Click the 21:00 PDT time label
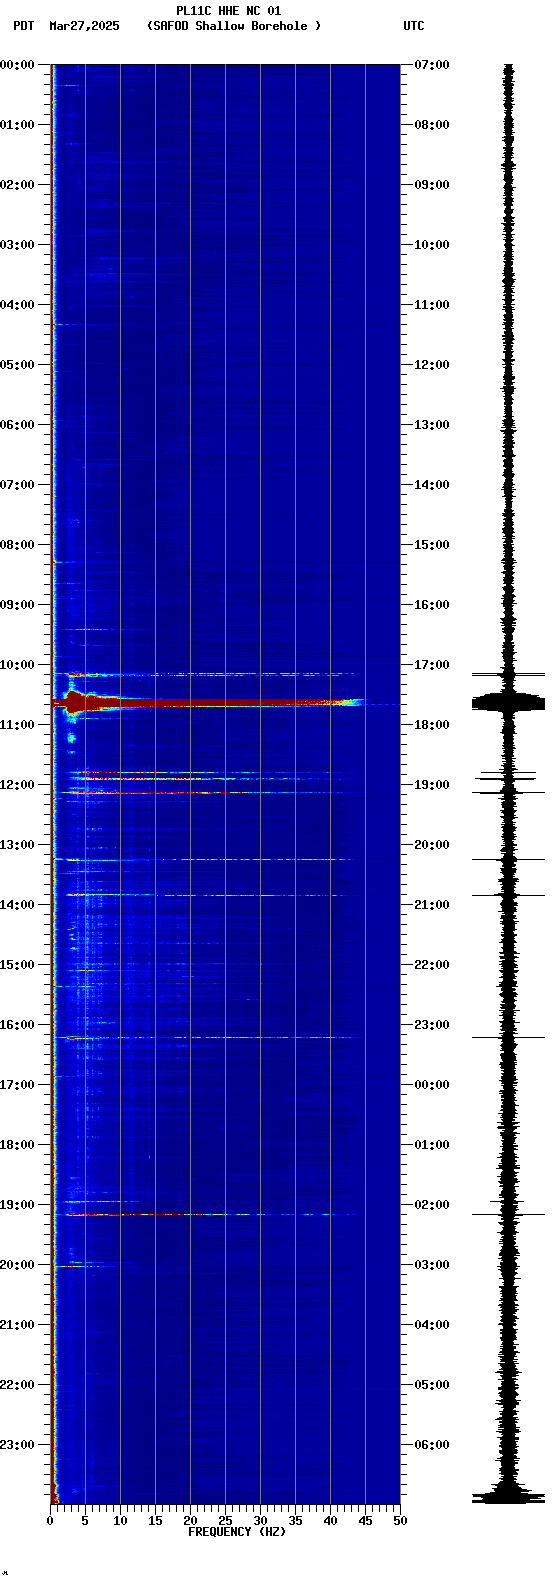The width and height of the screenshot is (552, 1584). click(17, 1325)
